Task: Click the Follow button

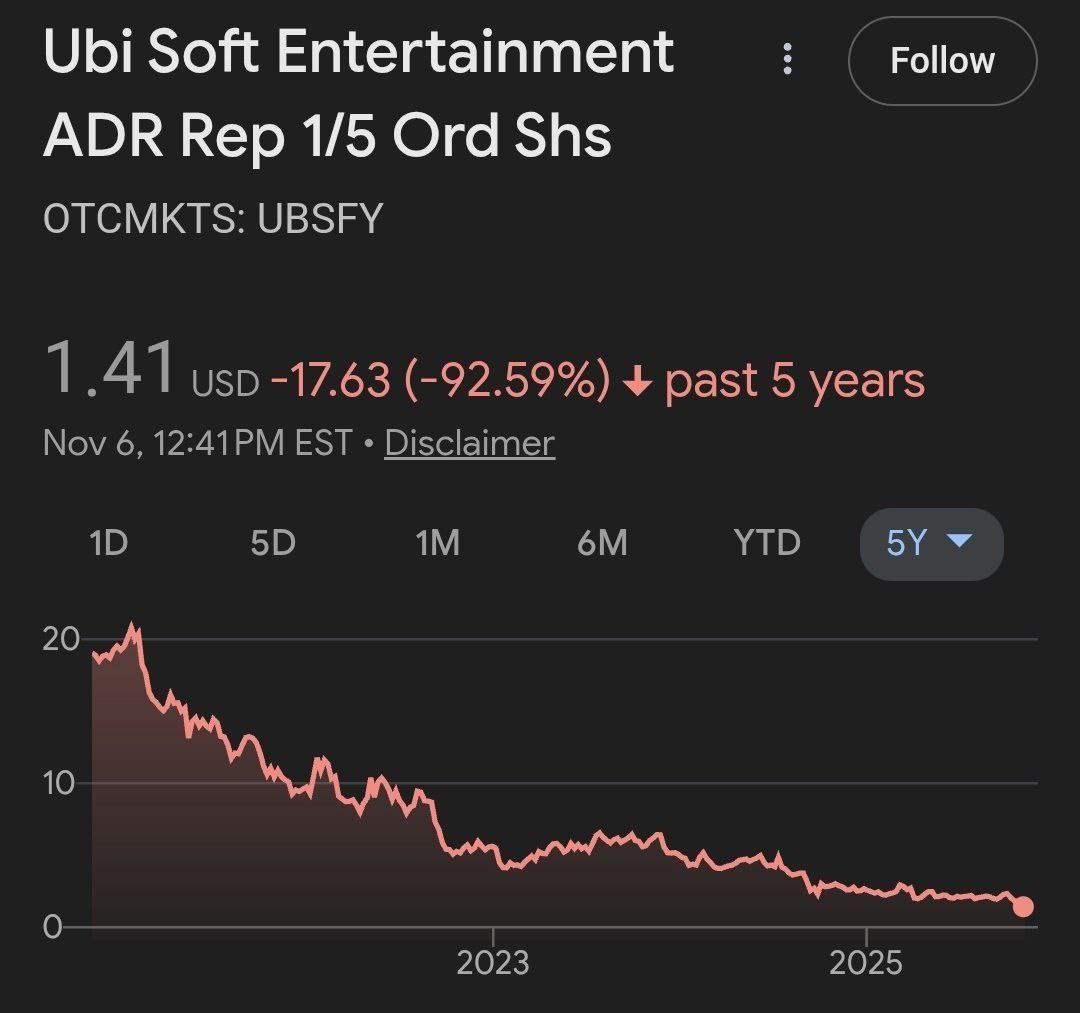Action: (942, 61)
